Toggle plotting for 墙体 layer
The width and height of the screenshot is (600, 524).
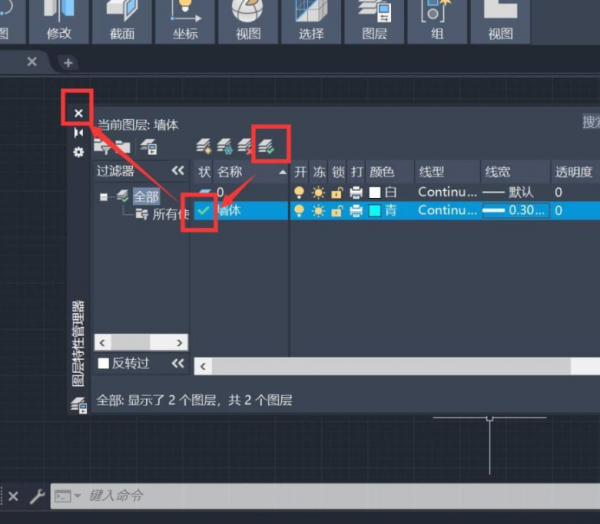(356, 211)
